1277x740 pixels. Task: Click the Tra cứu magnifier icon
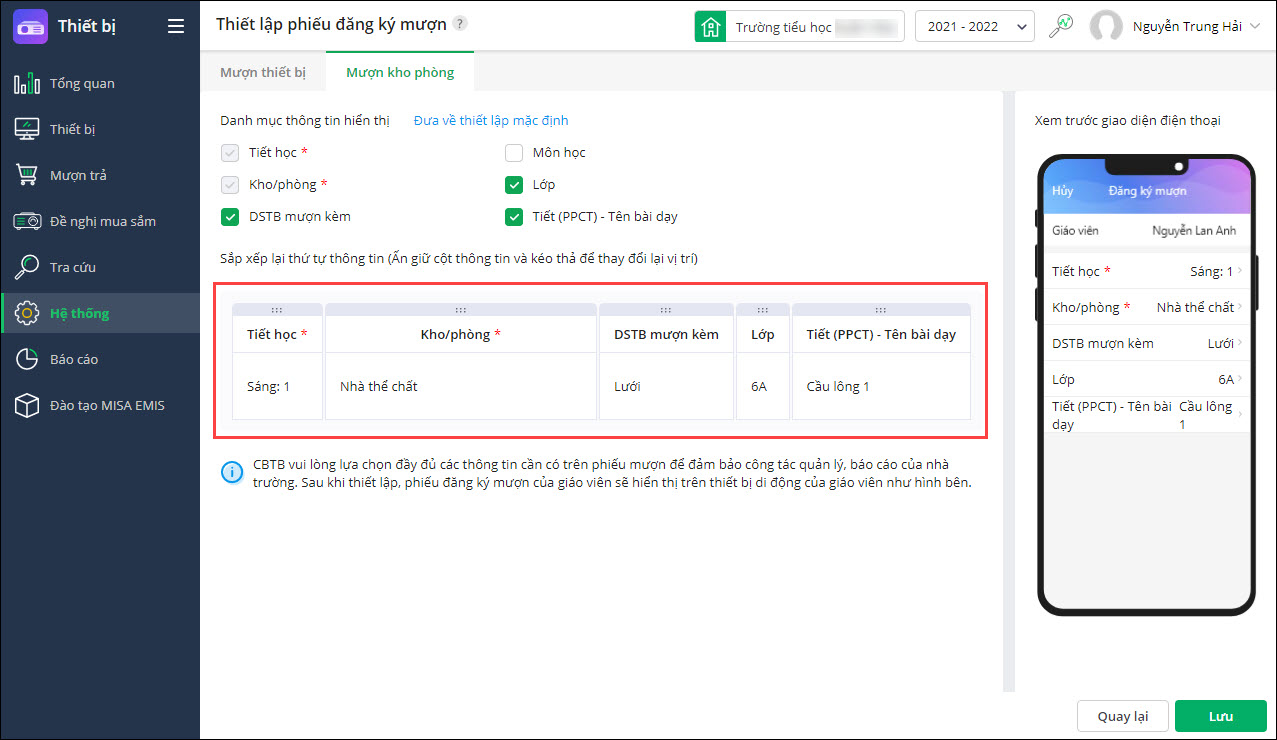tap(27, 267)
